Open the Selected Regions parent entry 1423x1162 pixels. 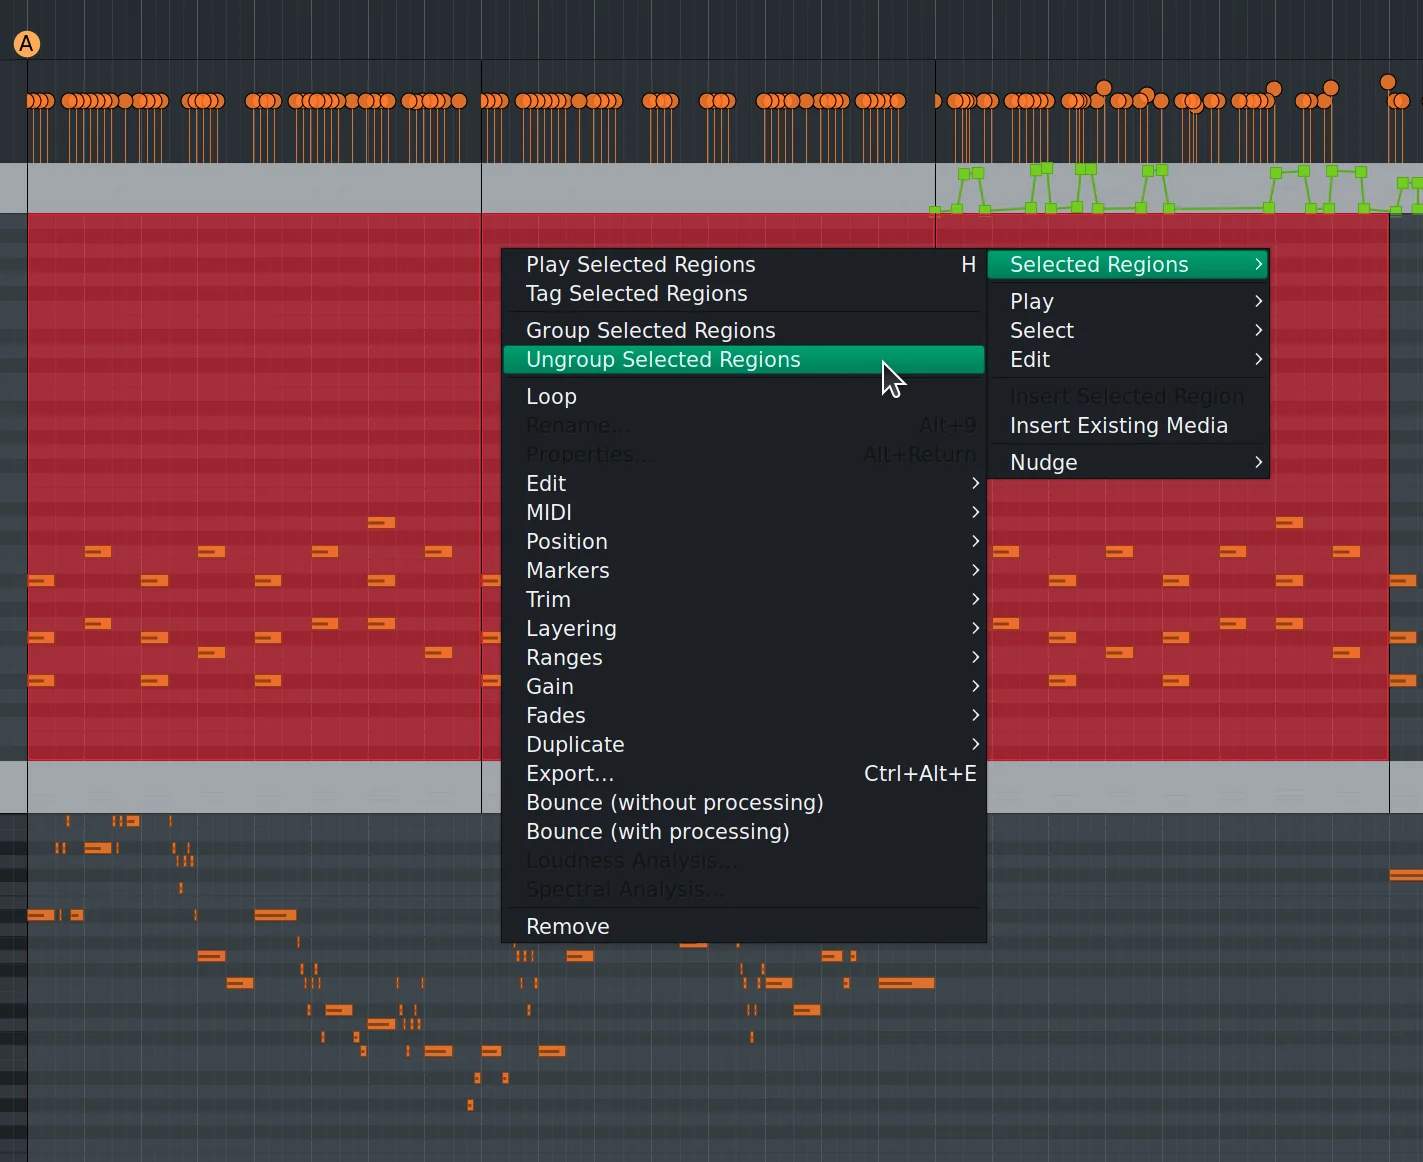[x=1128, y=264]
